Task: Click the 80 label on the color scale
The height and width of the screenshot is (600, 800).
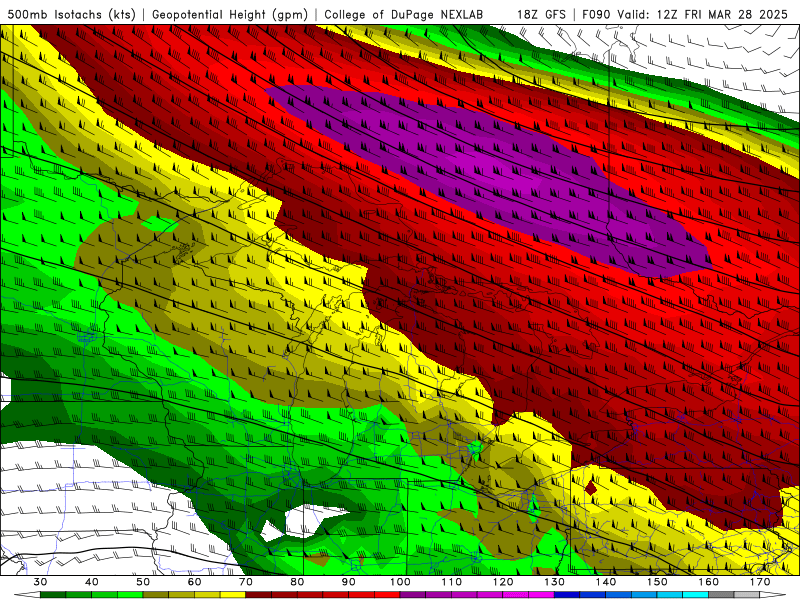Action: tap(297, 582)
